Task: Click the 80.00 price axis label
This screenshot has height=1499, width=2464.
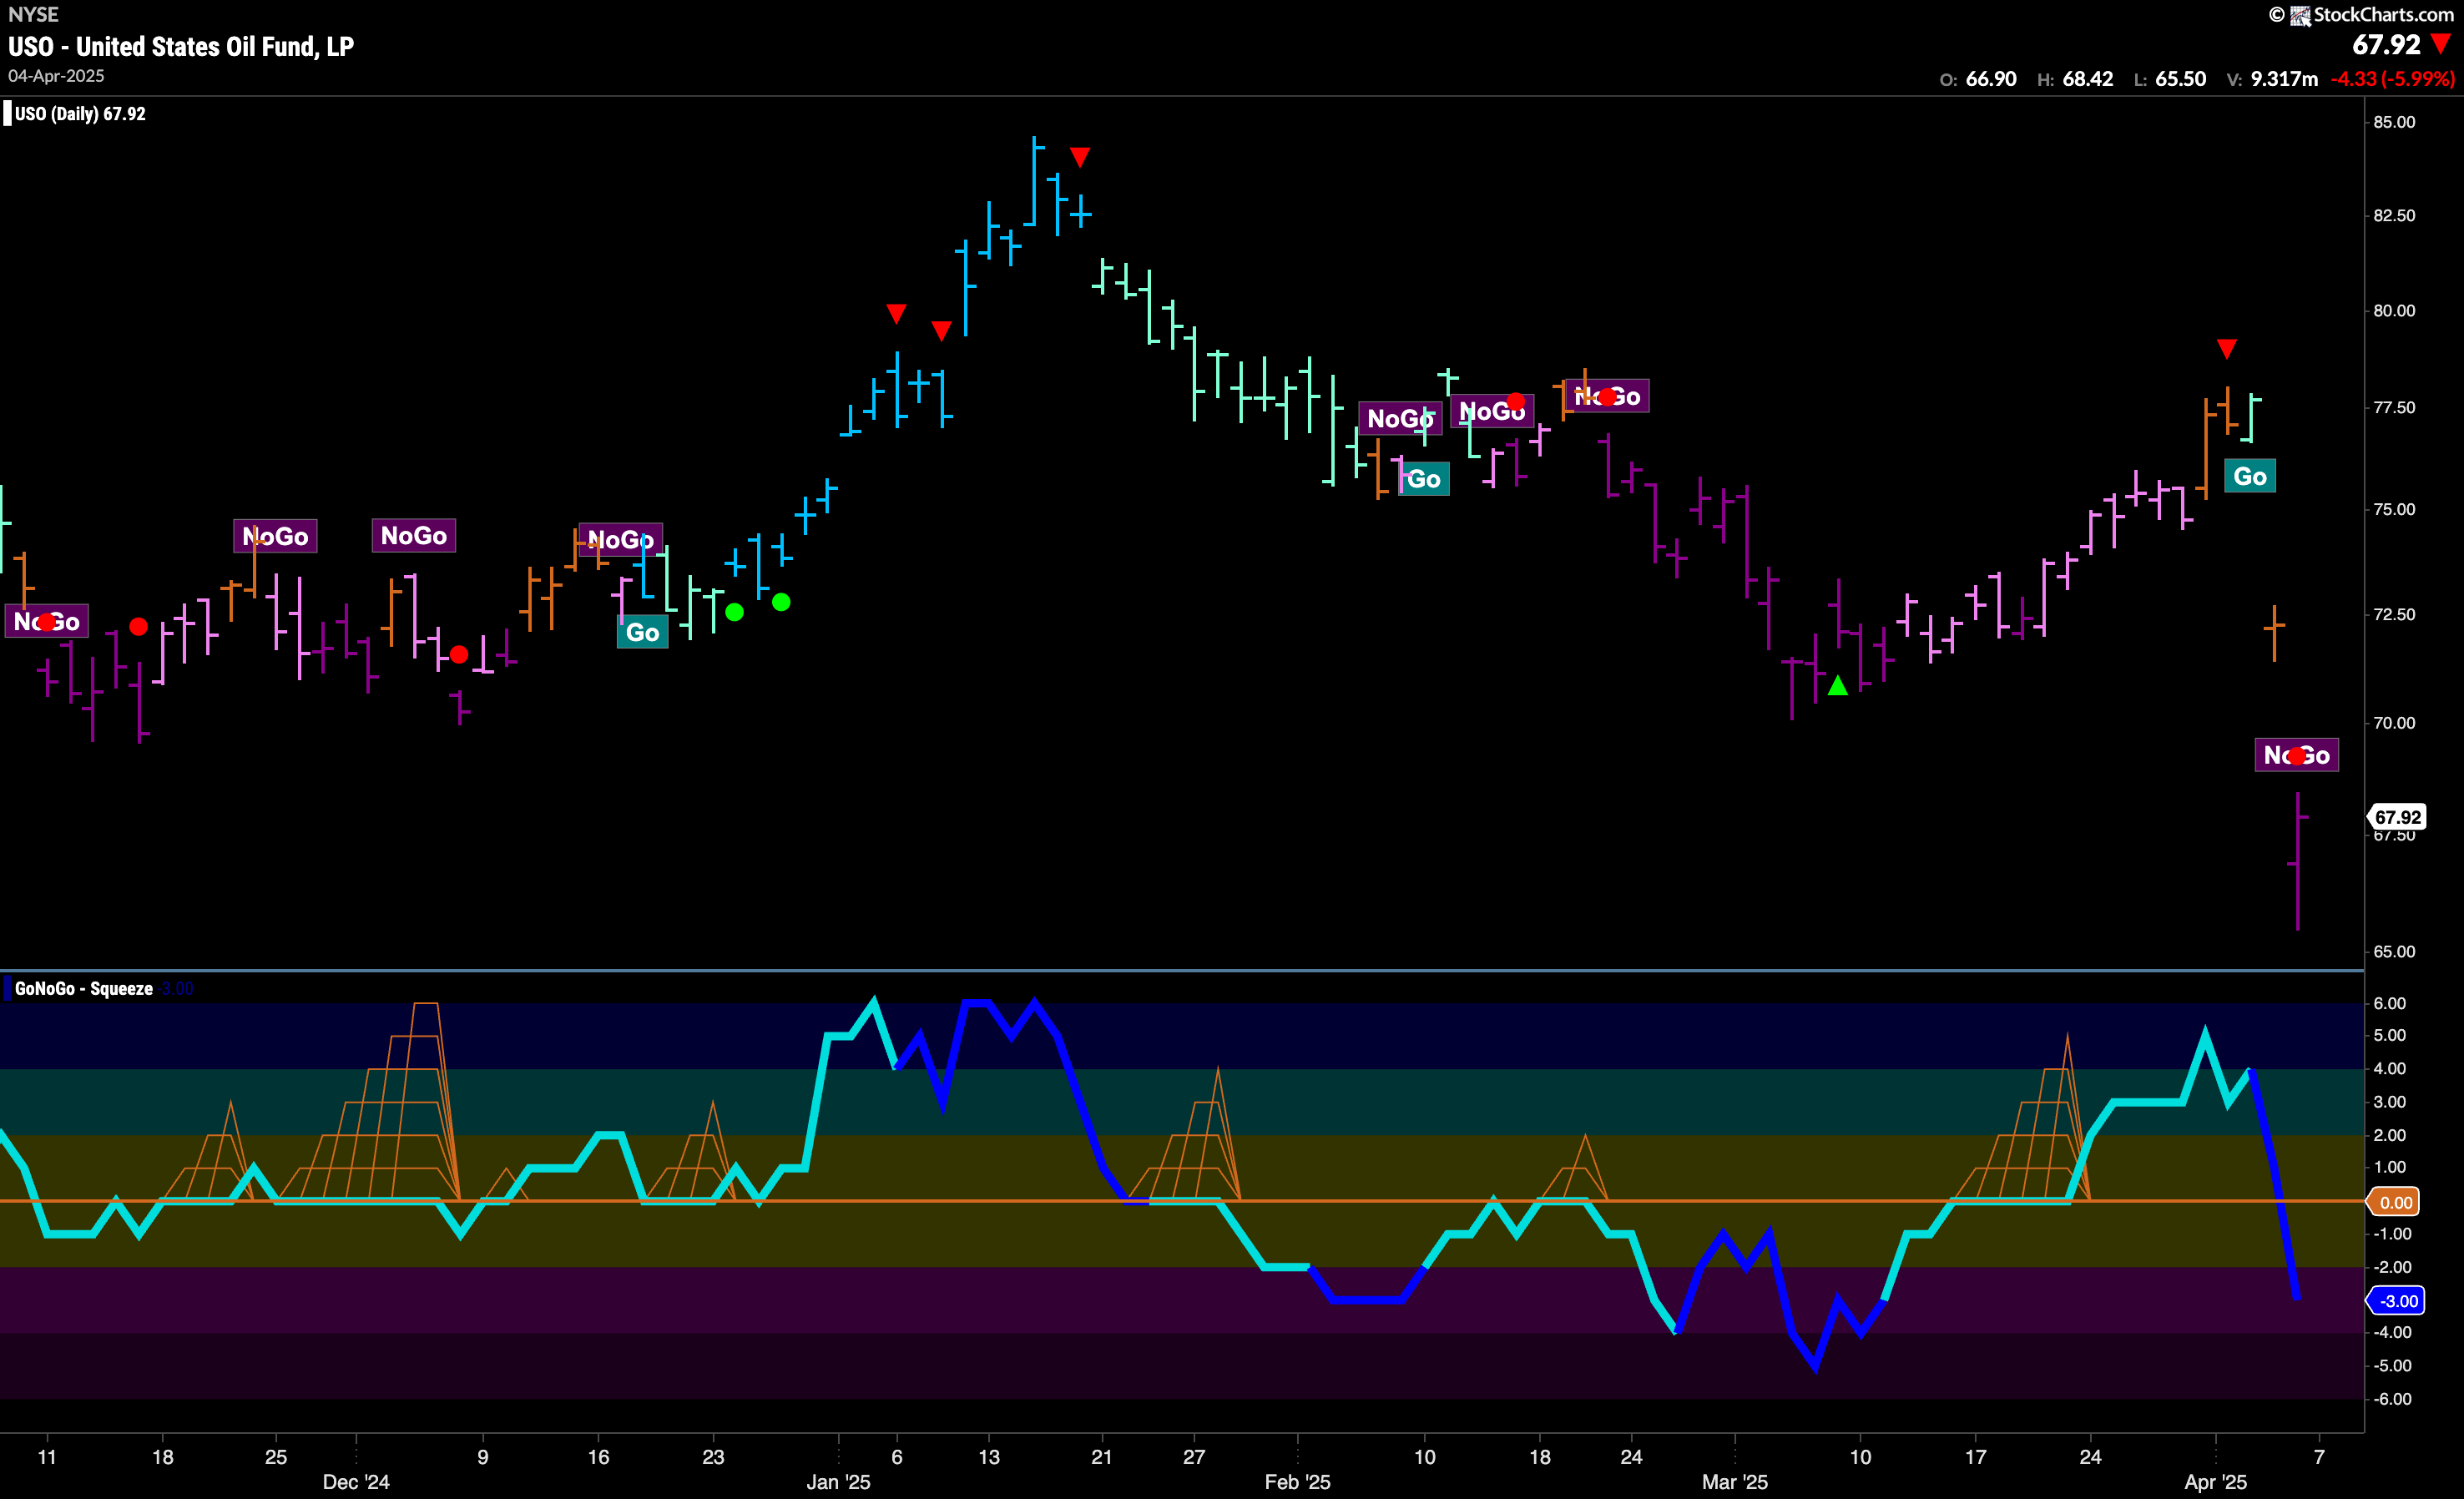Action: (2394, 311)
